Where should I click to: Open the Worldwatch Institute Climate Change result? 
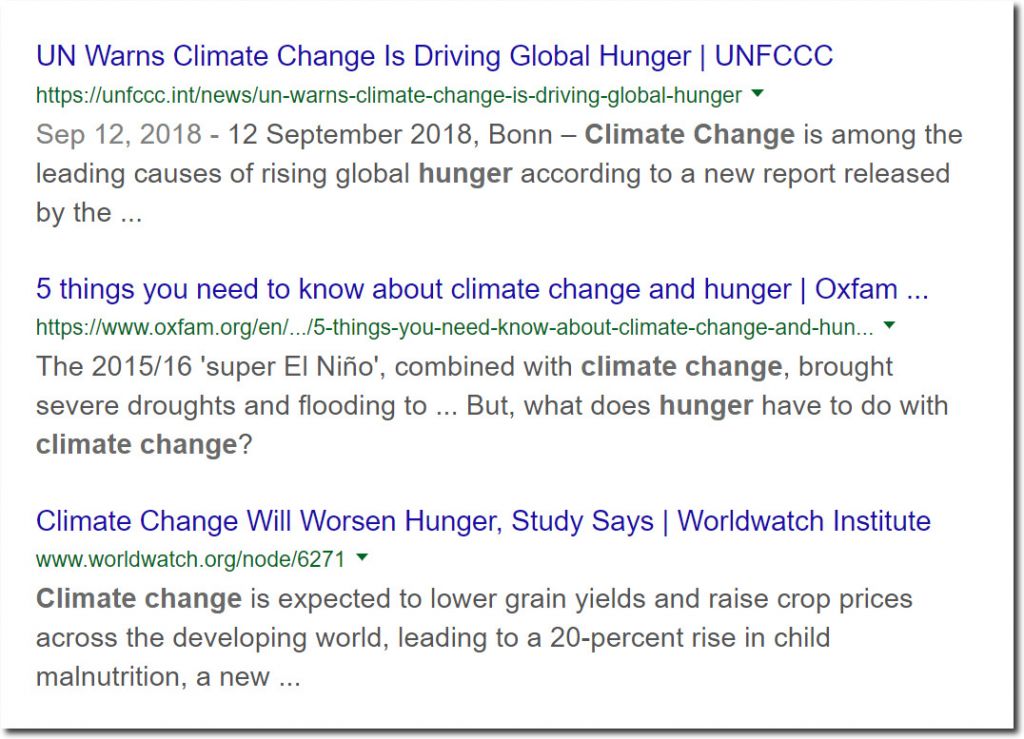tap(483, 521)
